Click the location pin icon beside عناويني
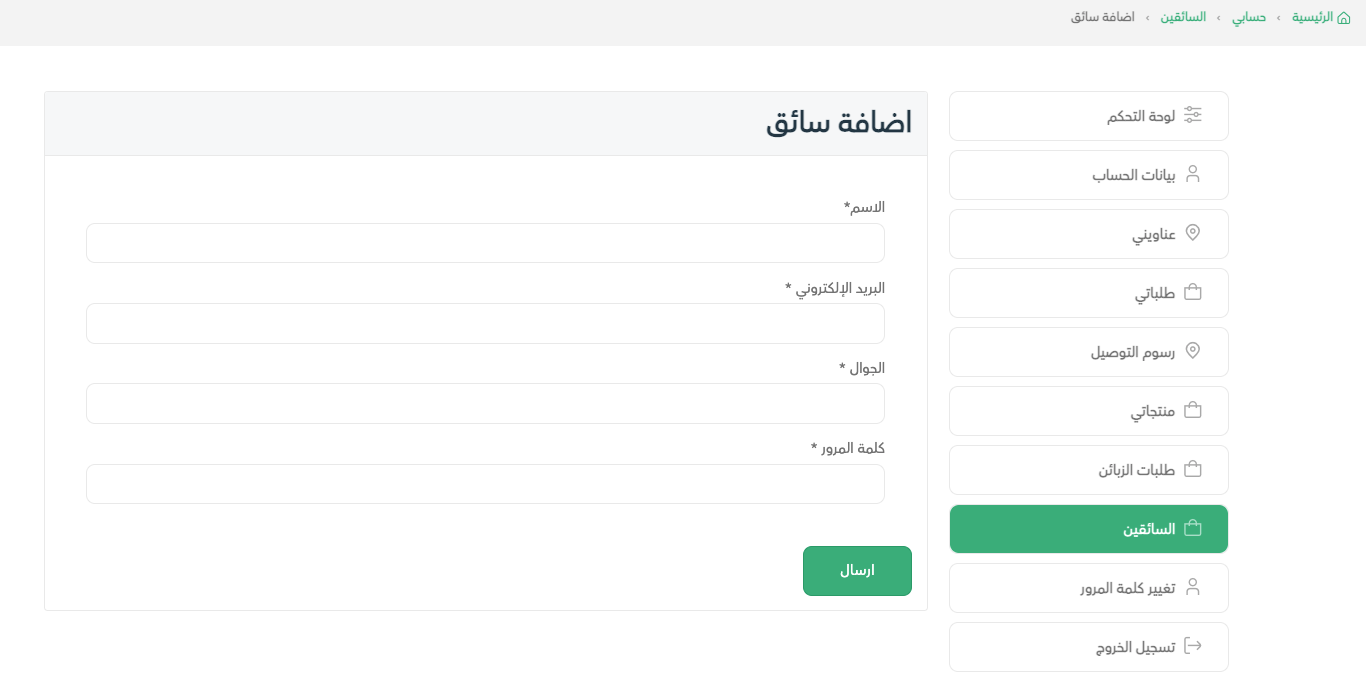 click(1192, 233)
